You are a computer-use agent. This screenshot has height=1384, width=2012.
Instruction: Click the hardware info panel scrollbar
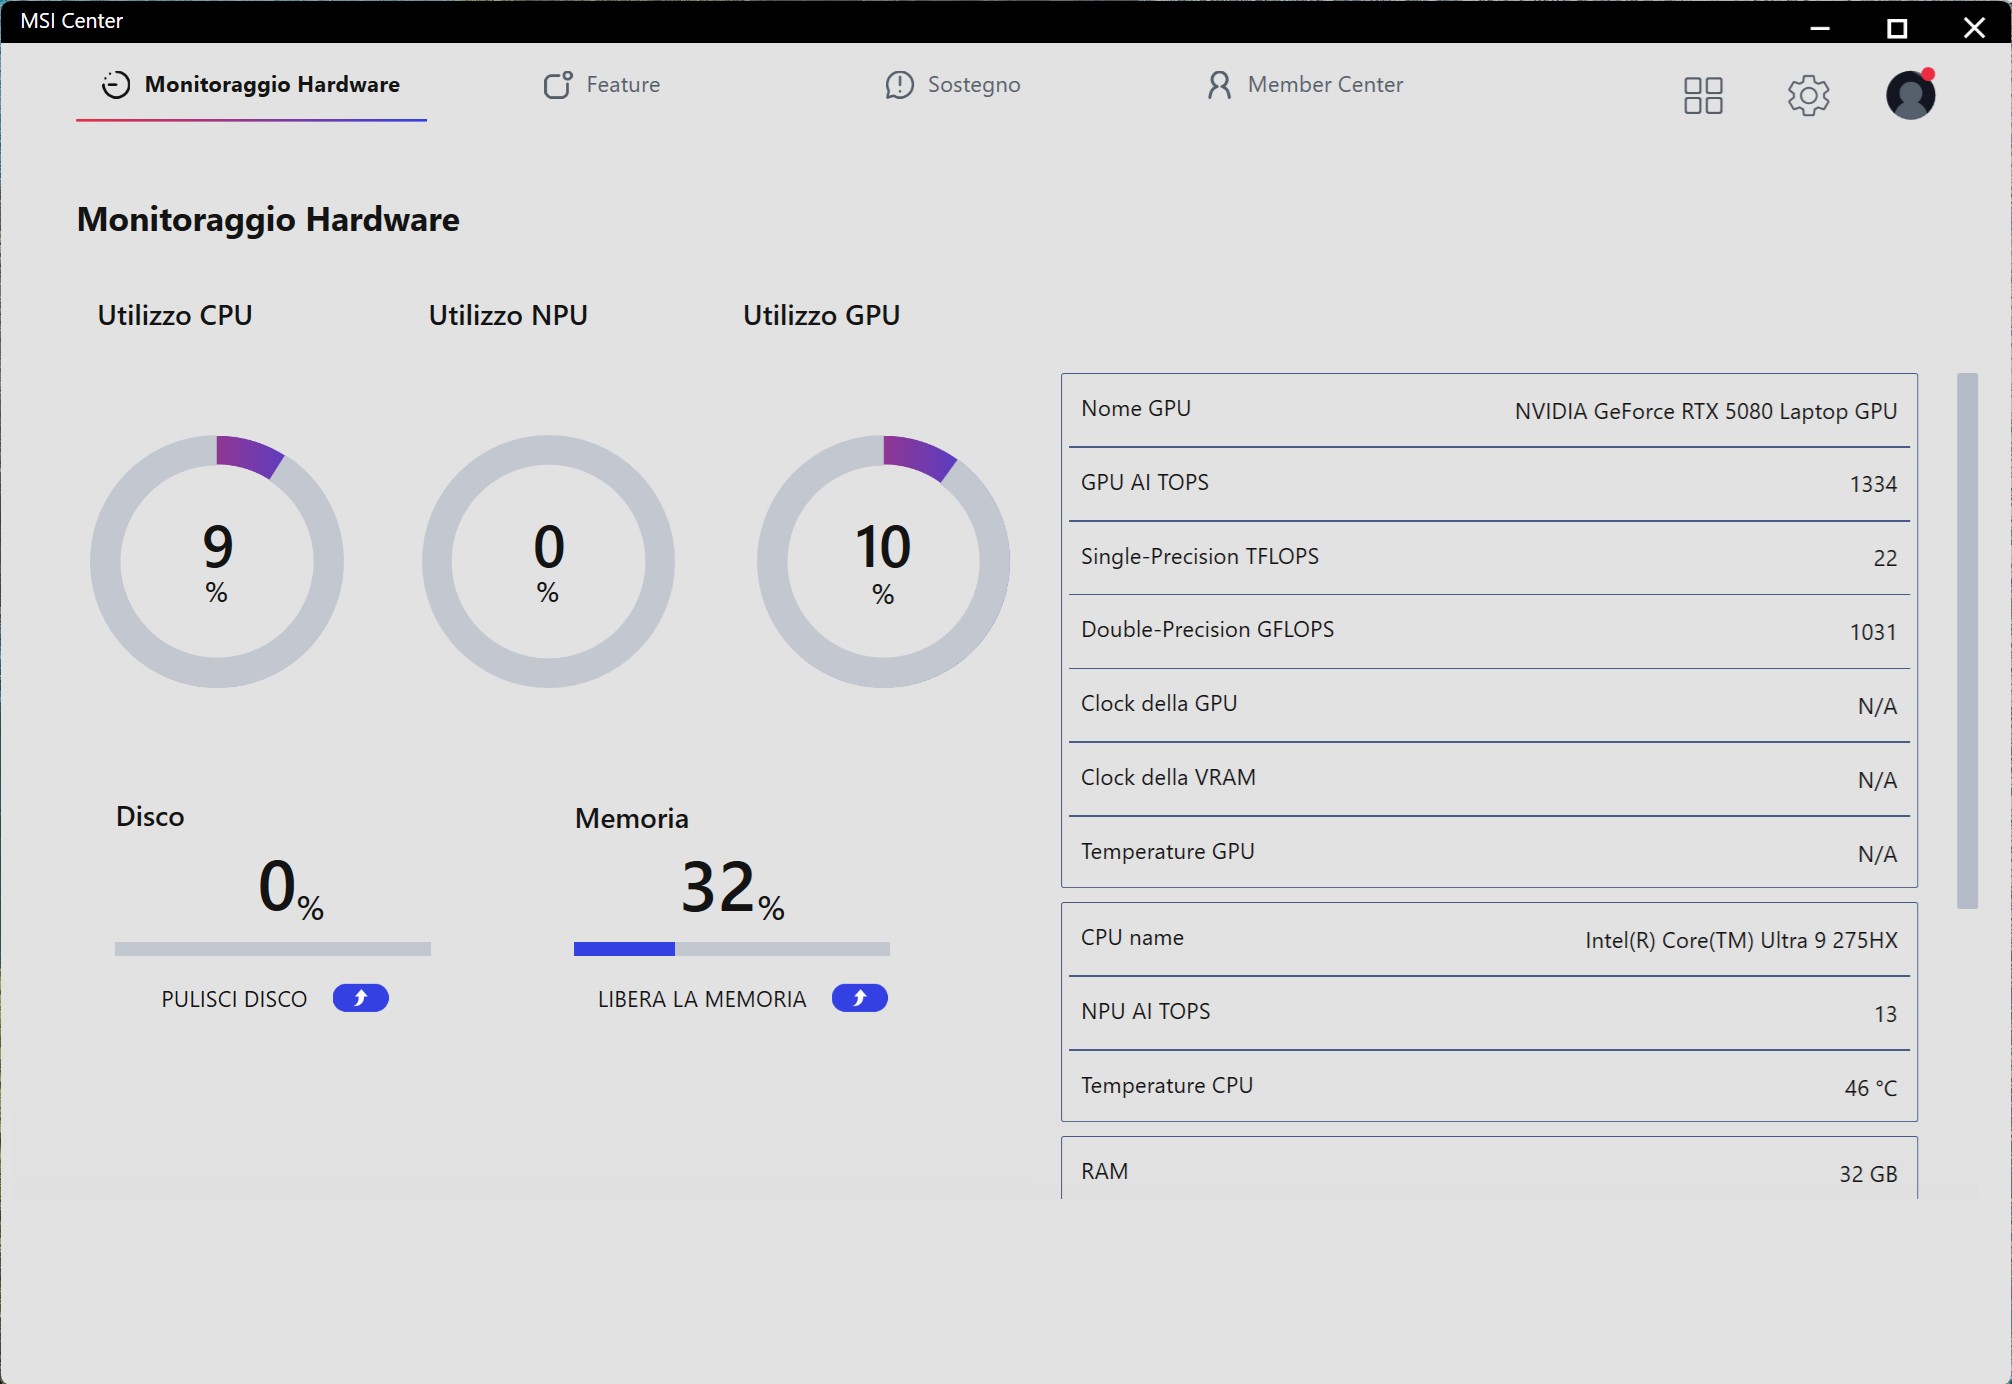click(x=1966, y=640)
